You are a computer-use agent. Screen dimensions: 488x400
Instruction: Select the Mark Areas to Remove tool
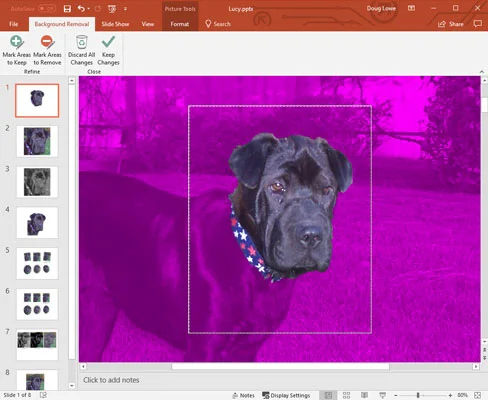click(x=47, y=50)
